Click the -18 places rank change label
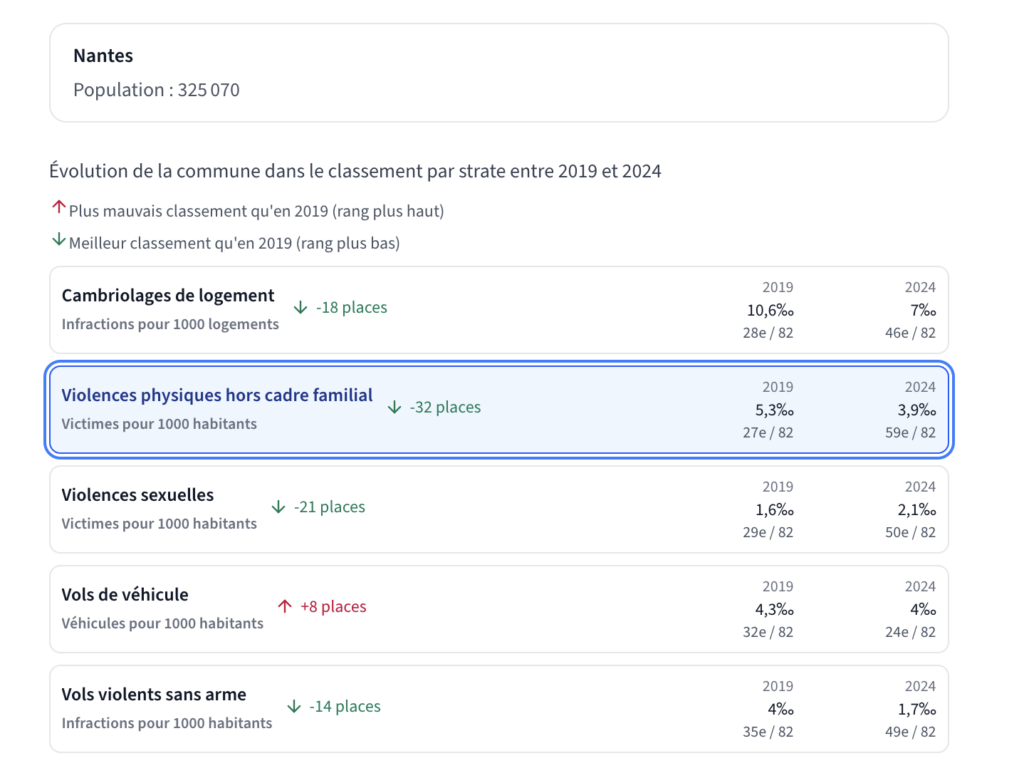Viewport: 1024px width, 778px height. tap(351, 307)
